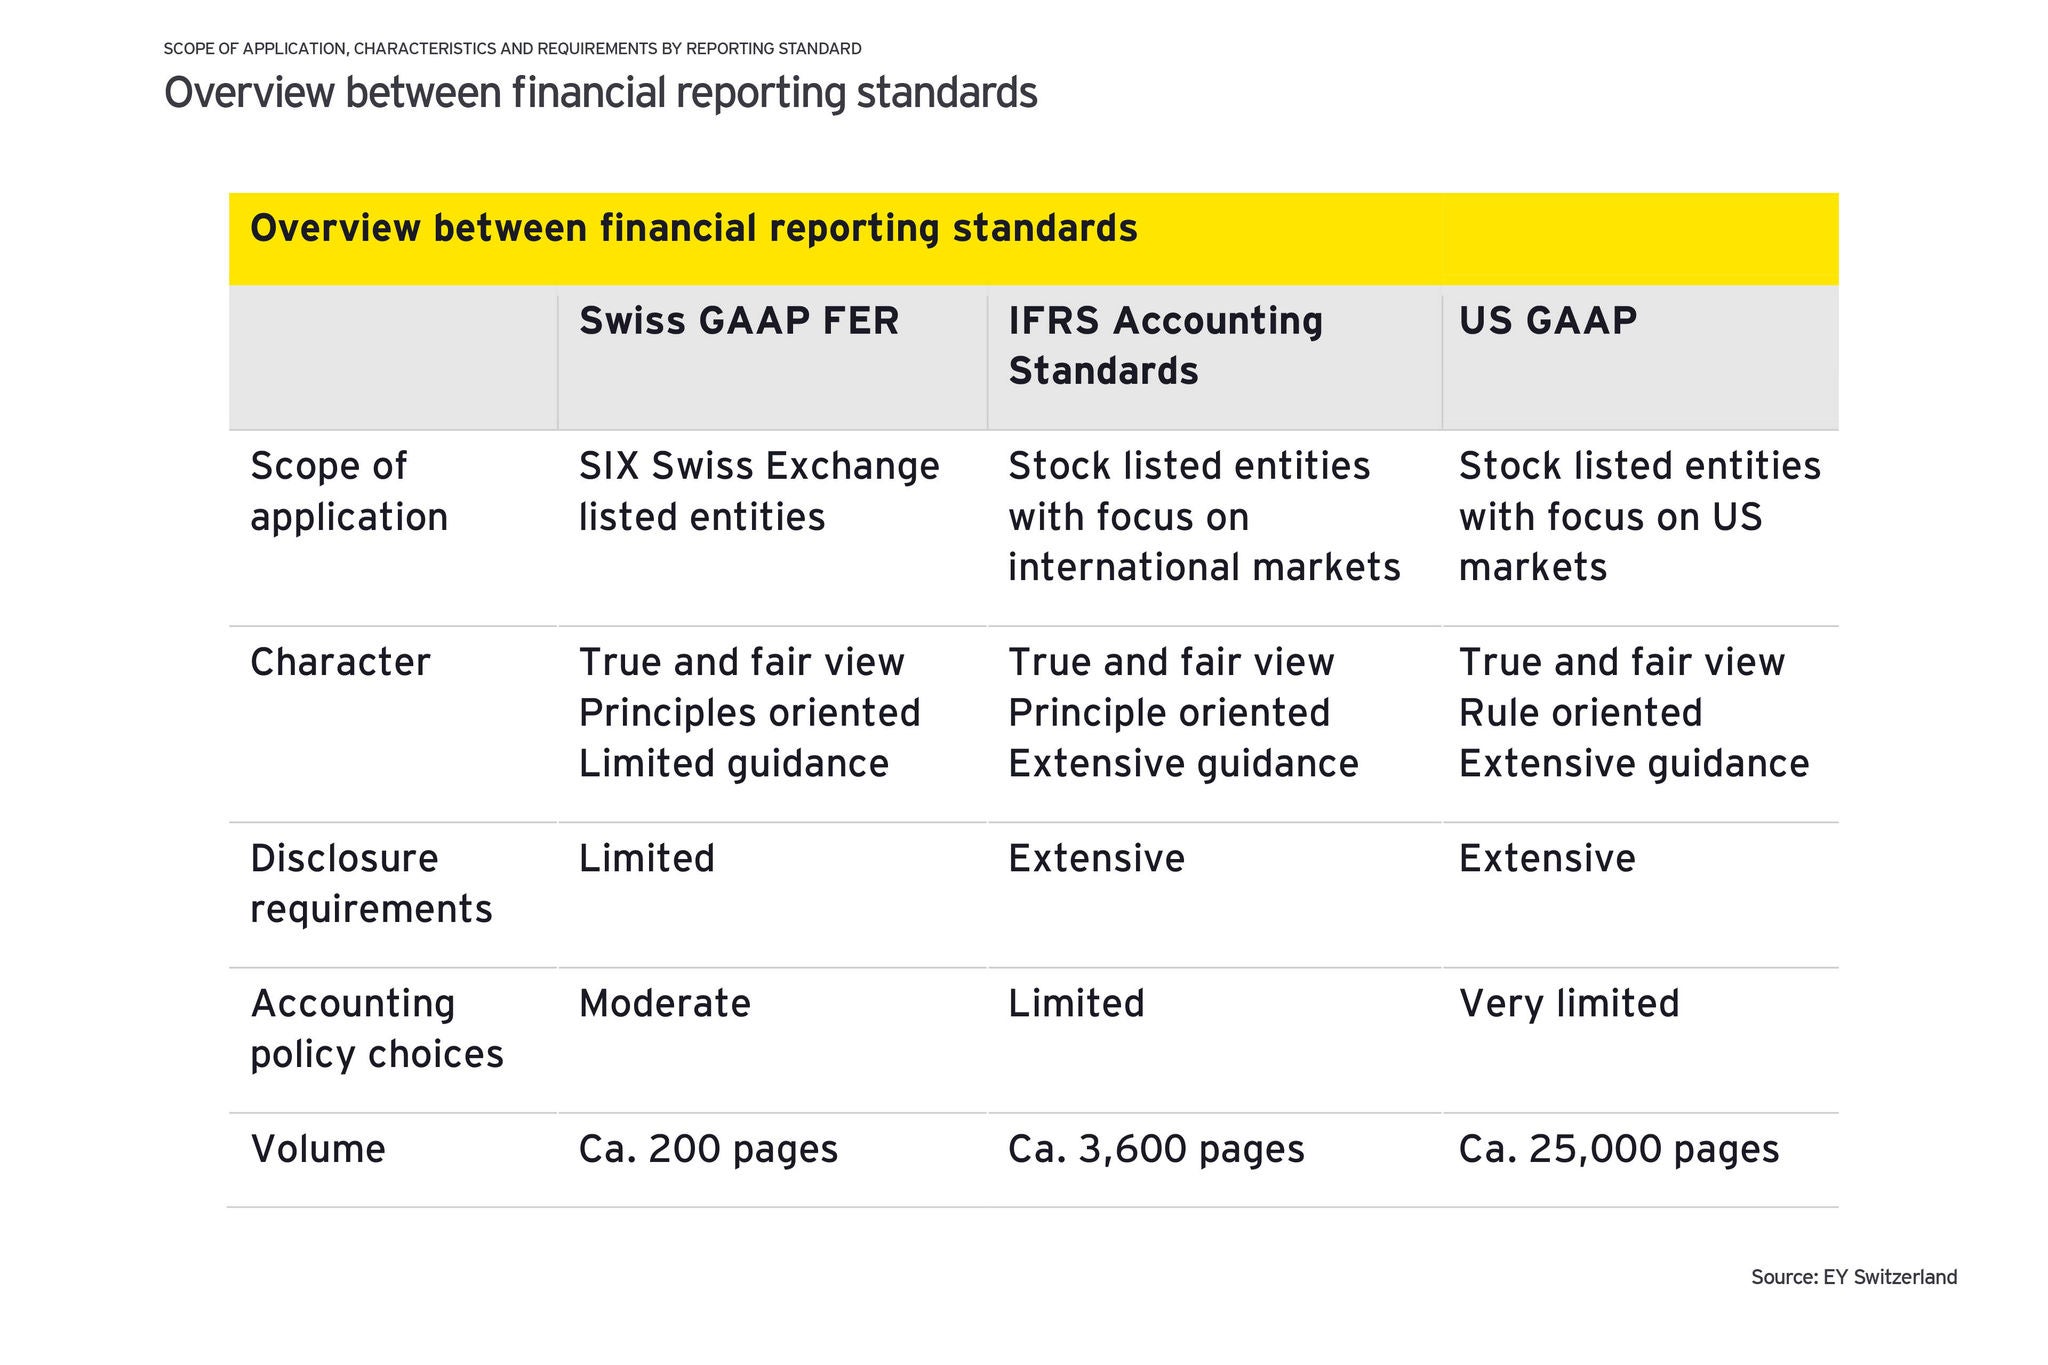The image size is (2048, 1365).
Task: Click the Source: EY Switzerland caption
Action: click(1853, 1277)
